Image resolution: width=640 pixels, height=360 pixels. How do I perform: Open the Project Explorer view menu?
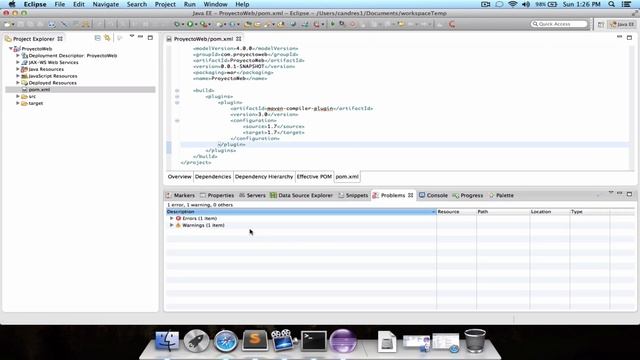click(132, 37)
